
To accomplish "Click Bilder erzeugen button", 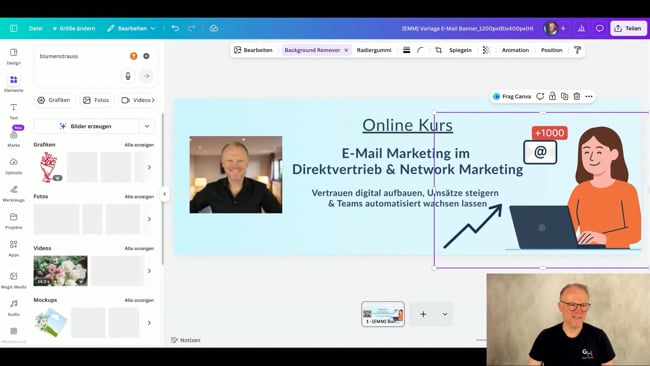I will [86, 126].
